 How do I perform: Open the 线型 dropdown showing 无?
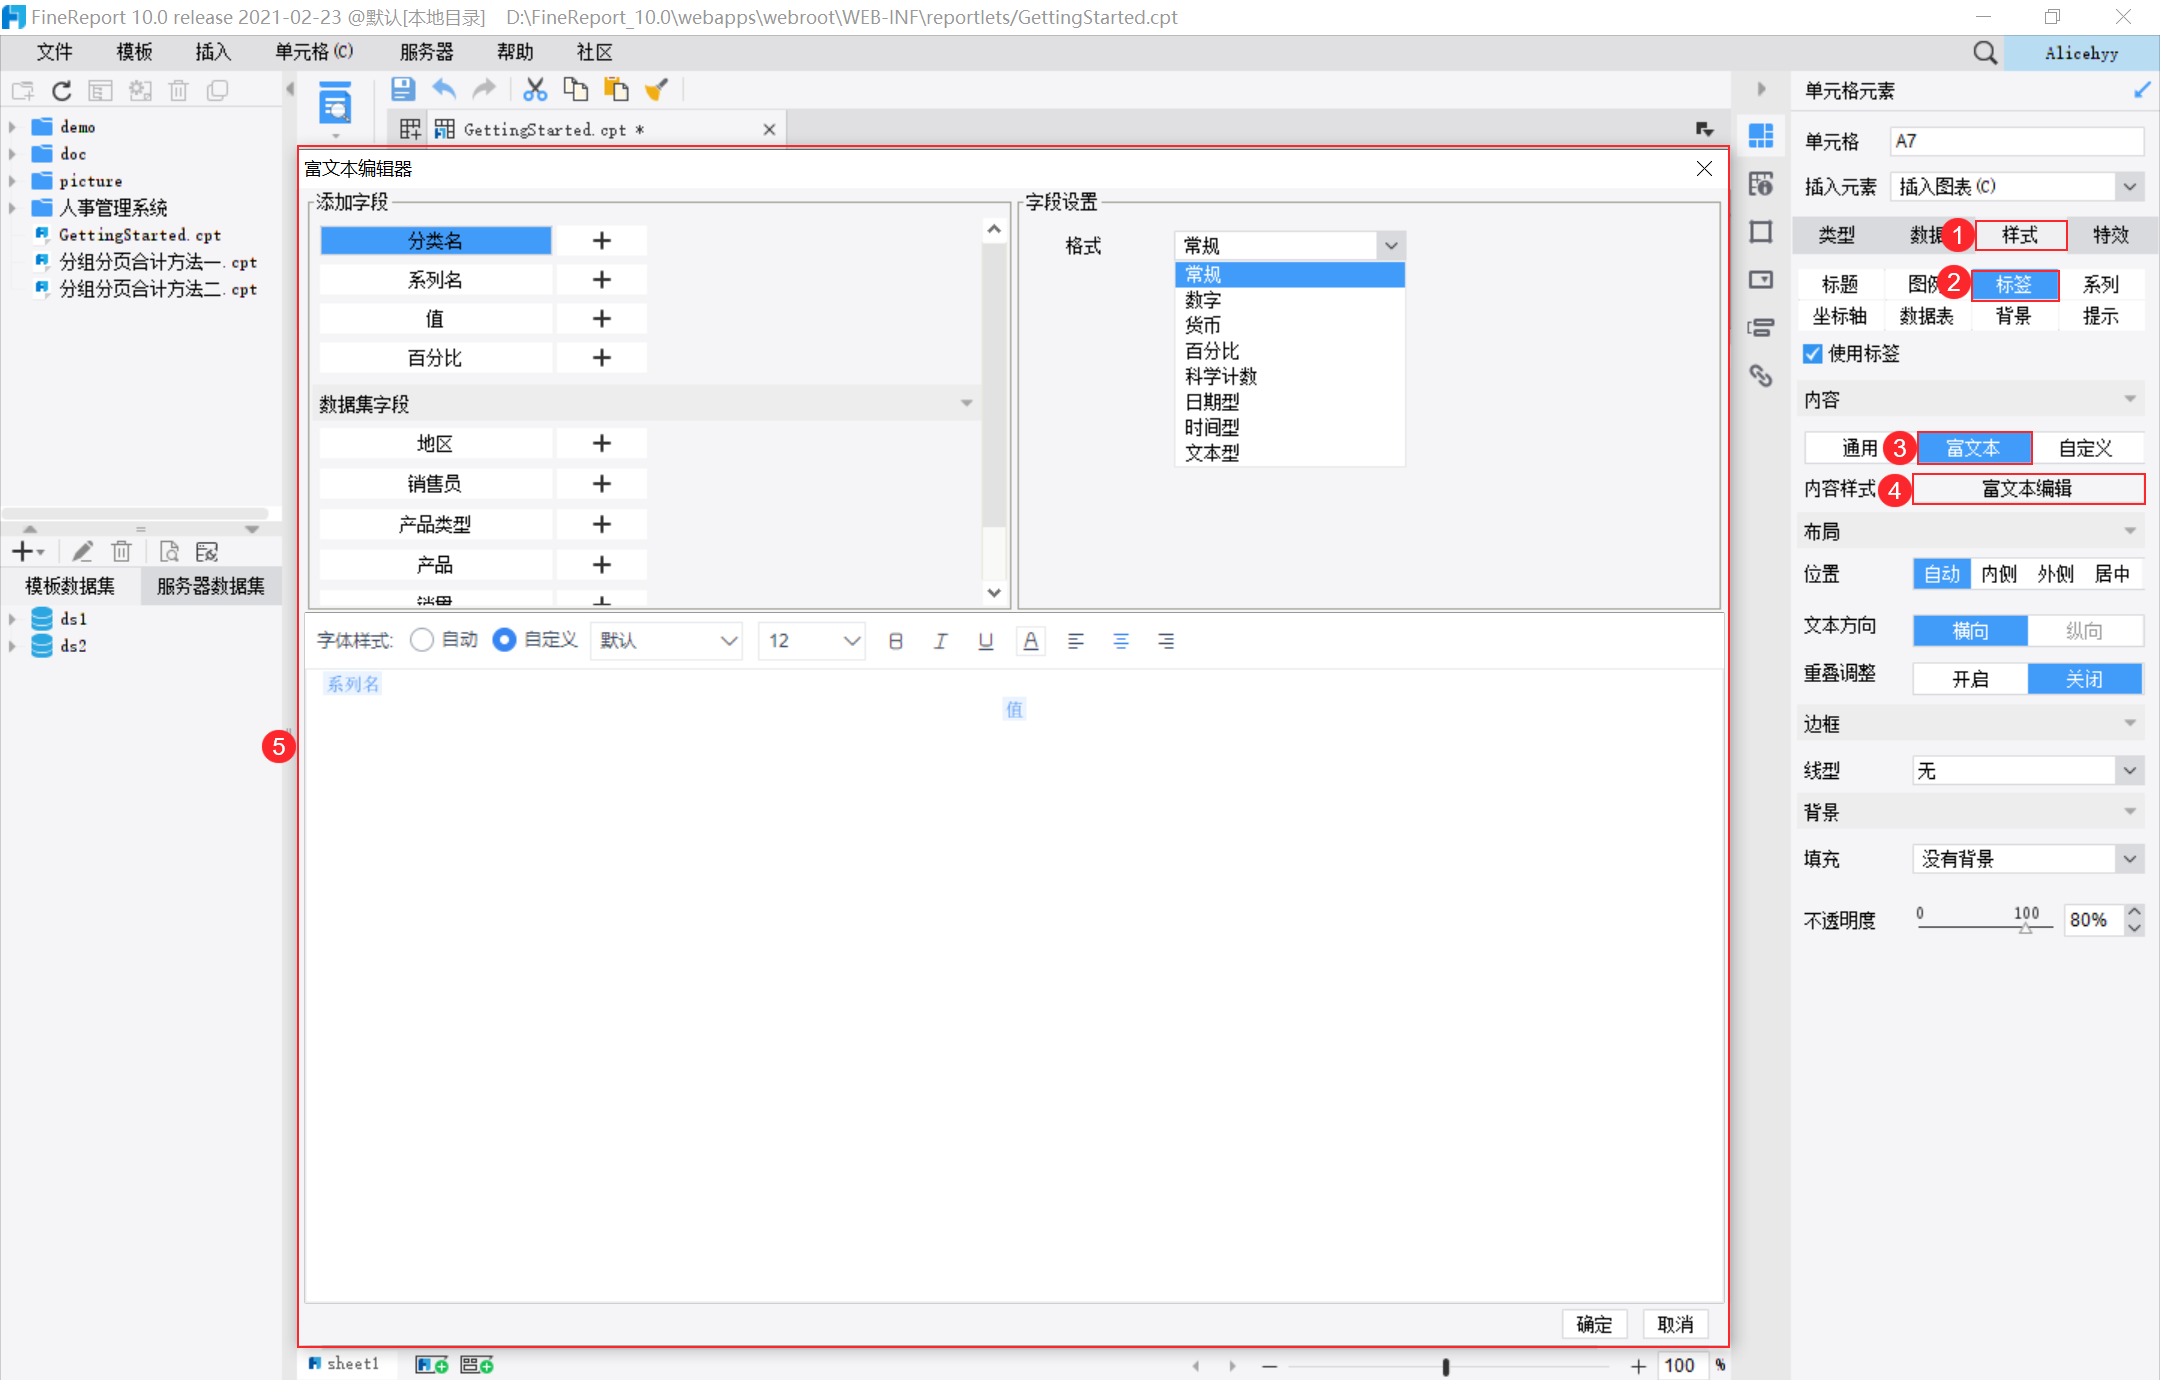point(2130,770)
